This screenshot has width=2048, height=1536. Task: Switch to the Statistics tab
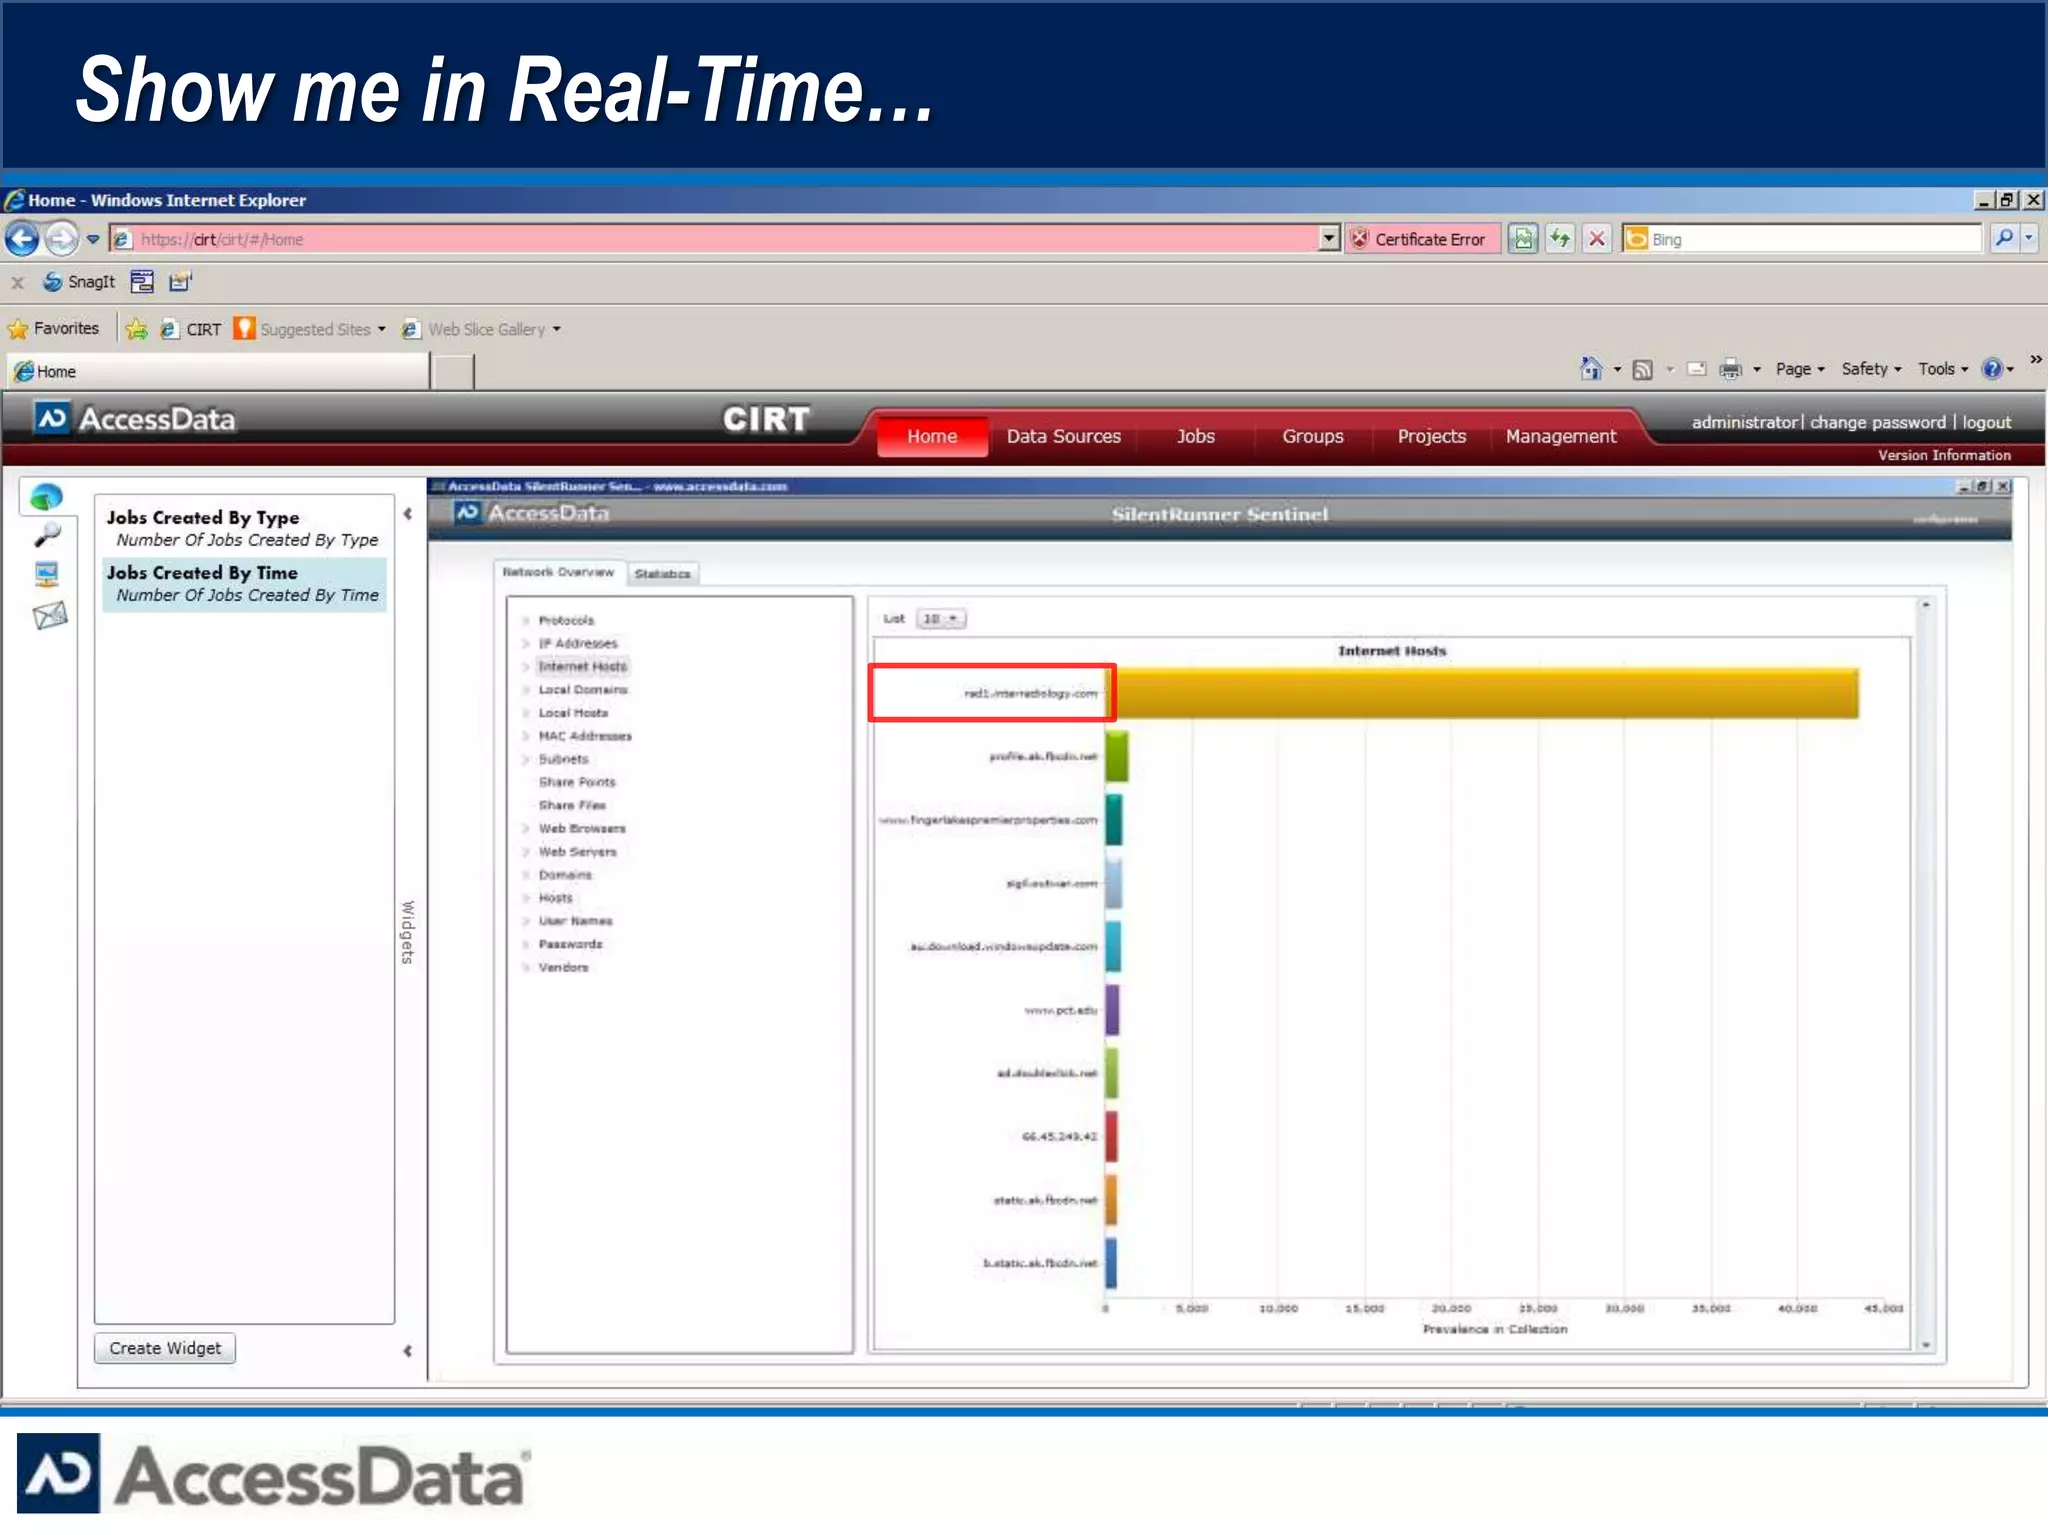[662, 573]
